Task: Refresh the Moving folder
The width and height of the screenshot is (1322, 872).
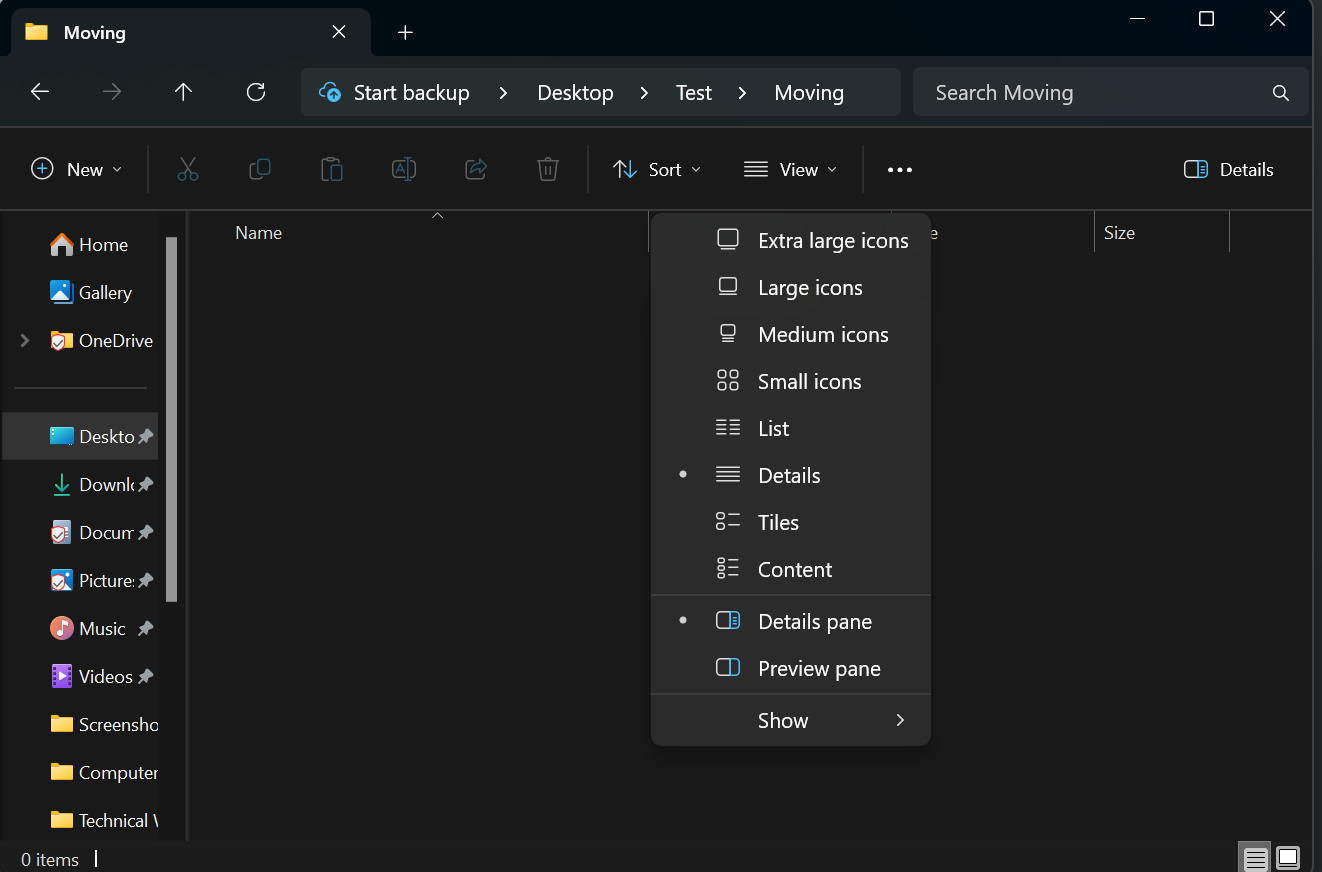Action: pos(256,92)
